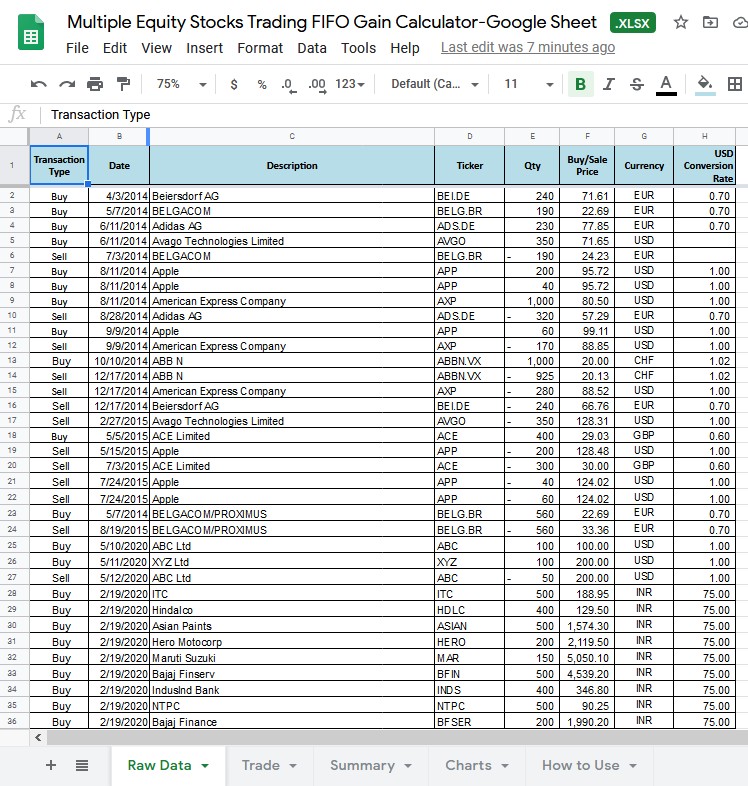Select column C header
The width and height of the screenshot is (748, 786).
coord(292,136)
